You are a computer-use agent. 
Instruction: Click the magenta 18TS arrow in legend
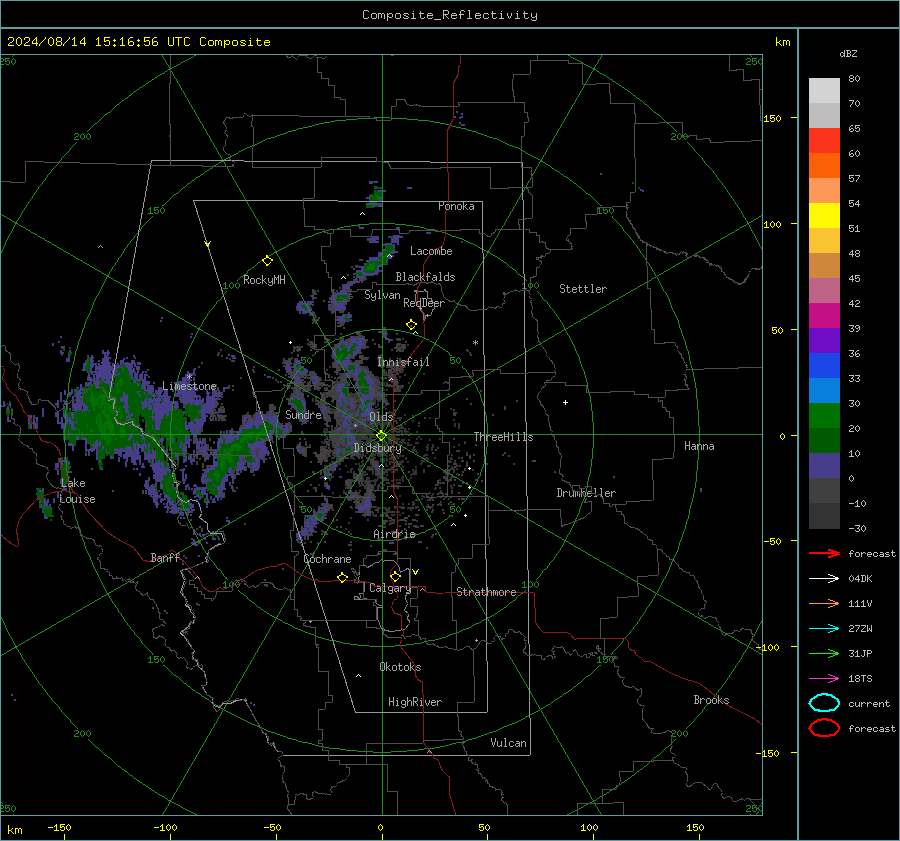click(x=824, y=679)
